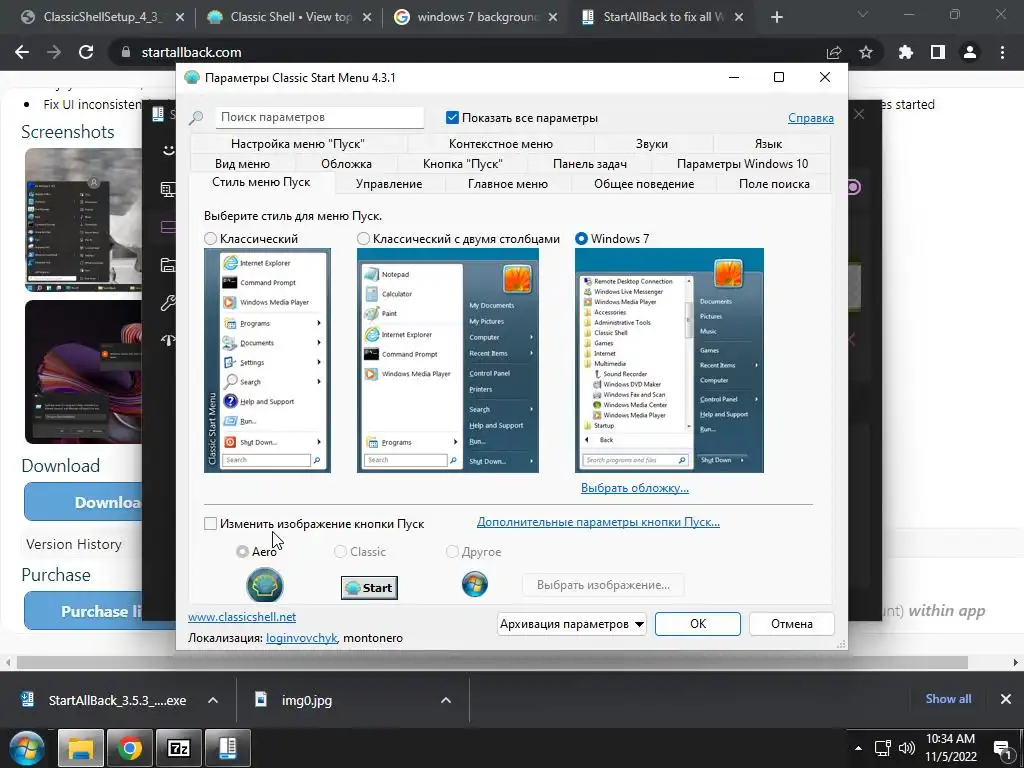The image size is (1024, 768).
Task: Open the Chrome side panel icon
Action: click(938, 52)
